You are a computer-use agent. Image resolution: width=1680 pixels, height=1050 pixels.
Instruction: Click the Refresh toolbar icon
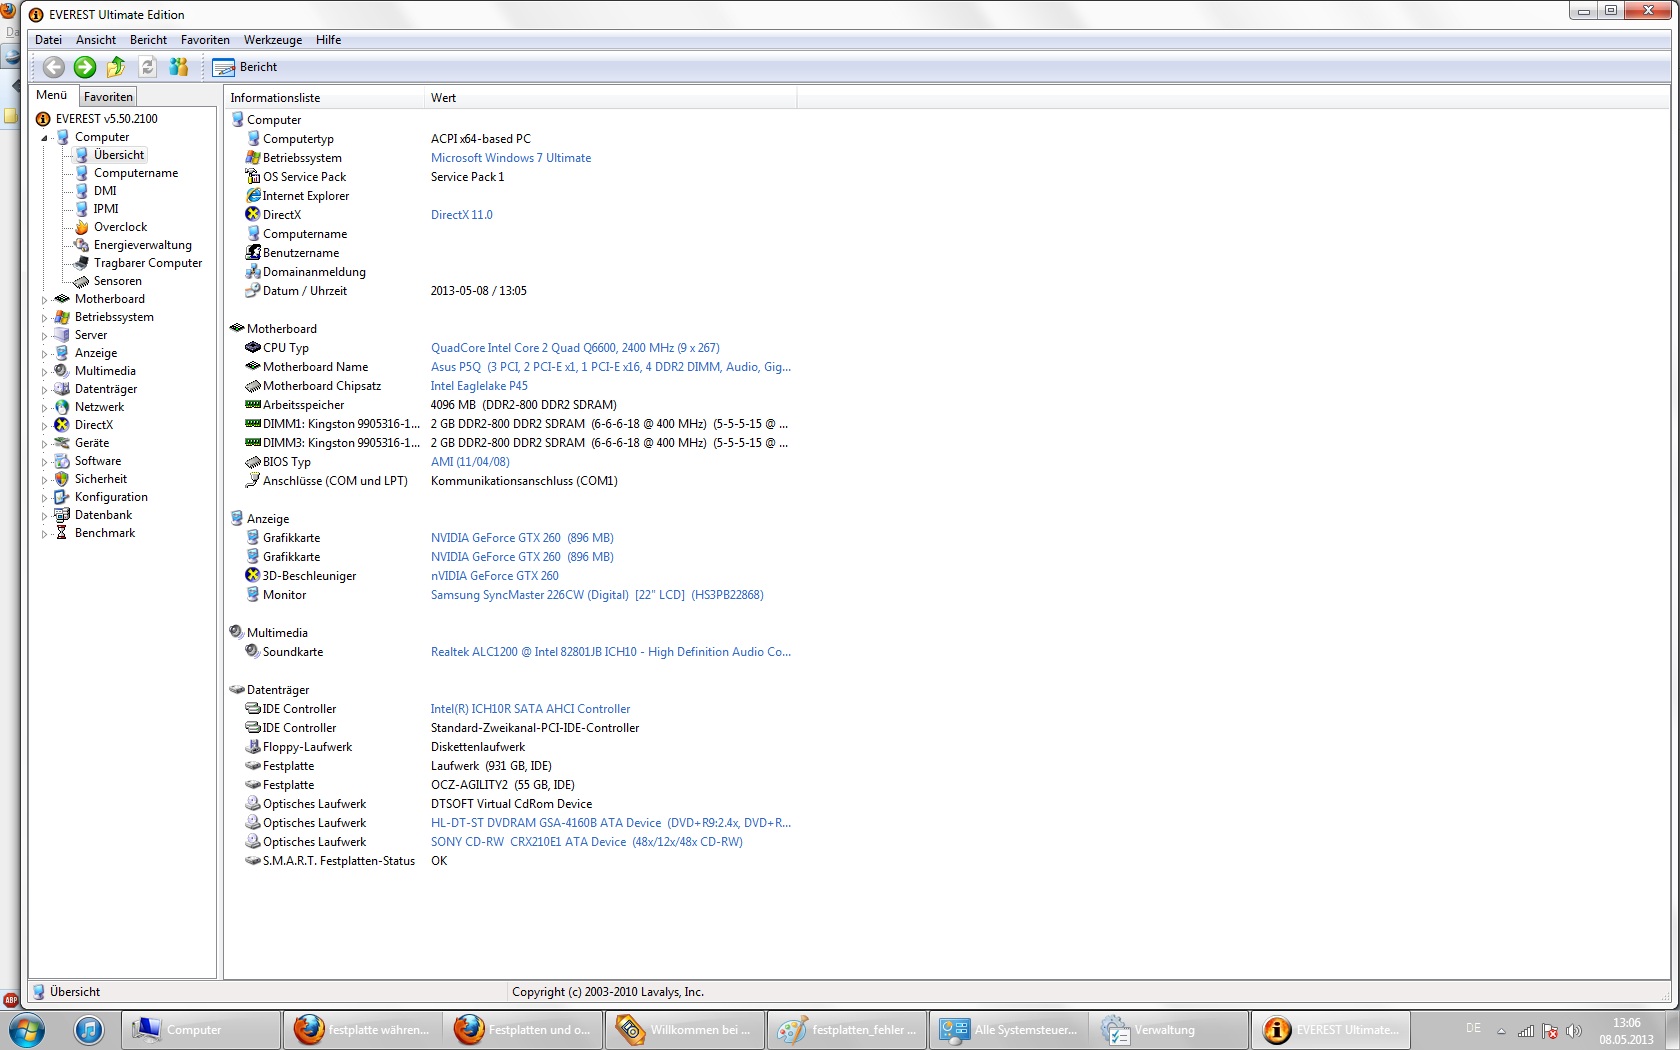[147, 67]
